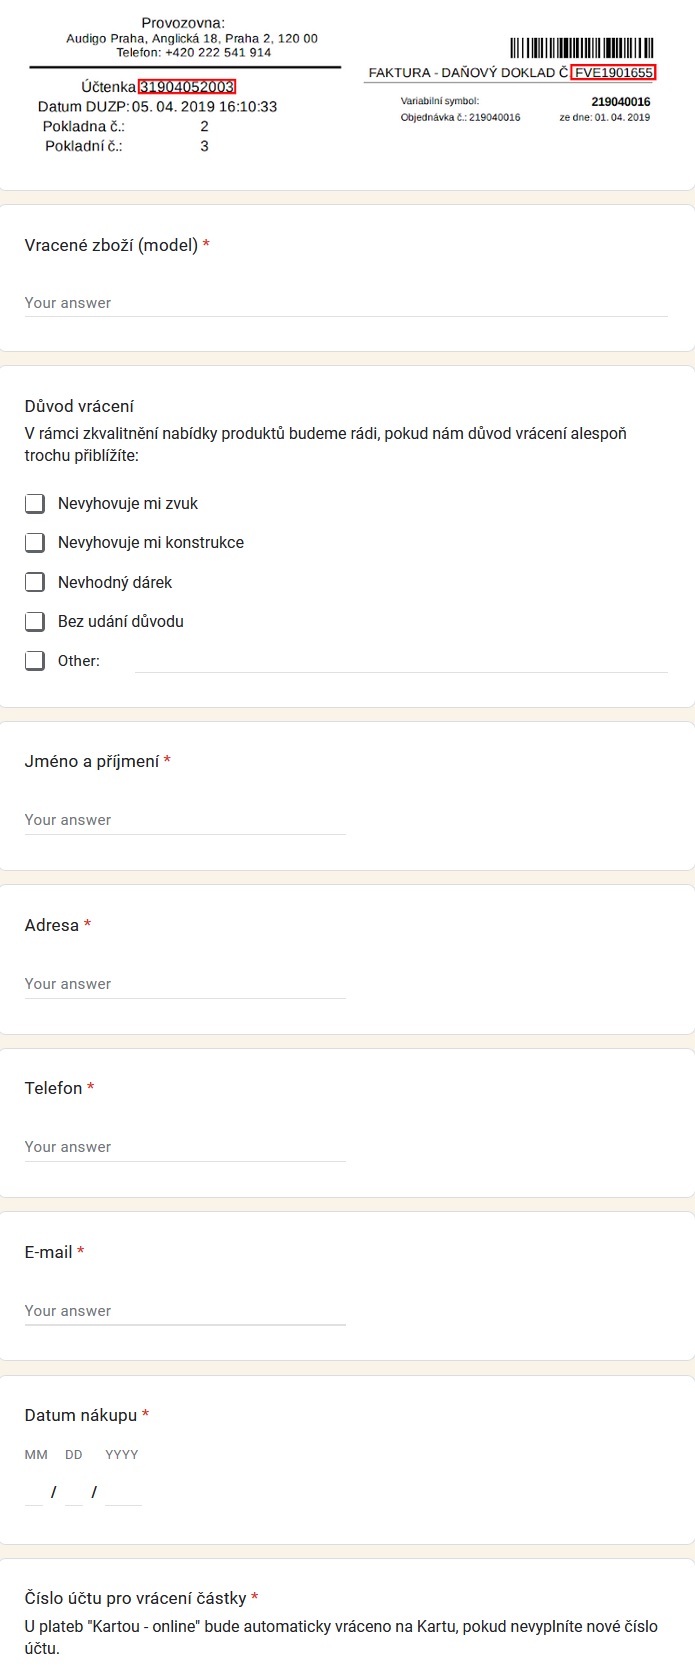Focus the text line next to Other

click(401, 660)
